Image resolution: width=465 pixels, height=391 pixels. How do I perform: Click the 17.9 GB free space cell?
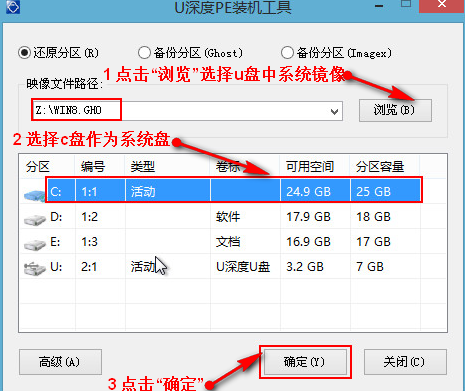308,217
